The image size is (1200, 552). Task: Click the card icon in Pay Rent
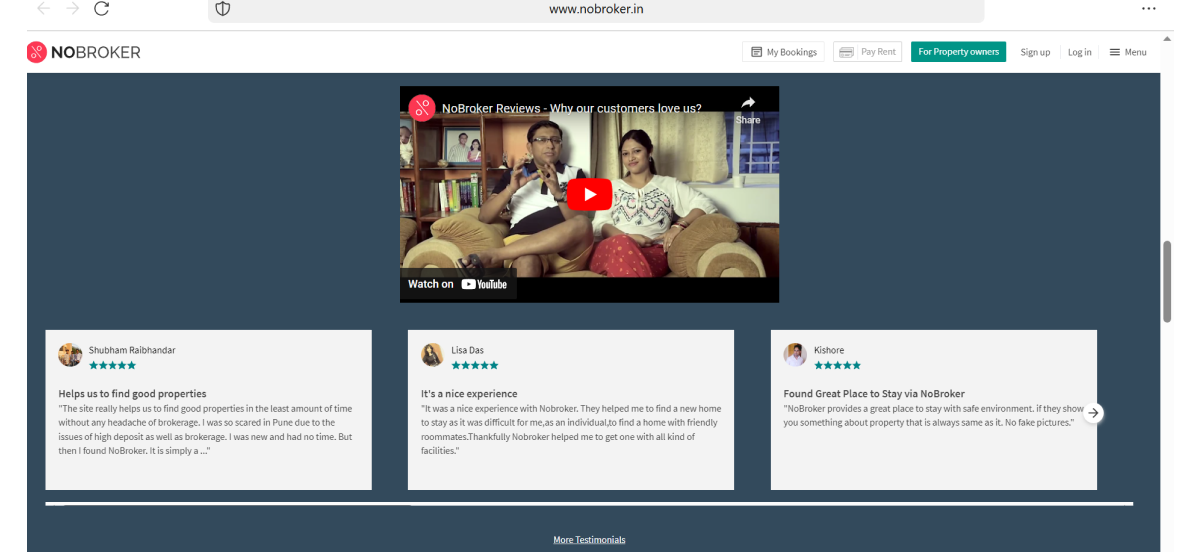pyautogui.click(x=846, y=52)
